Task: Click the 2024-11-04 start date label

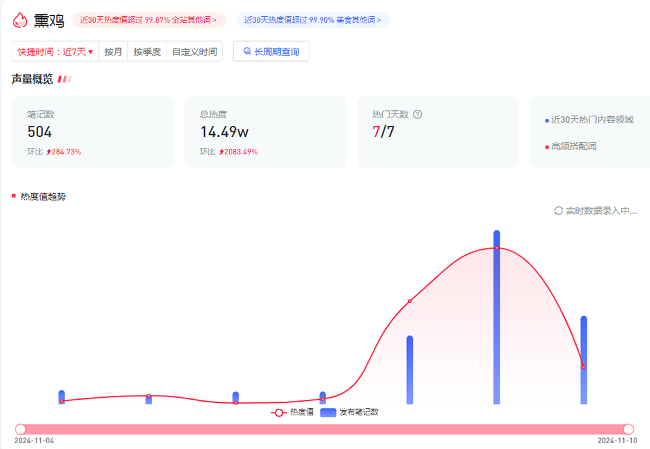Action: tap(34, 440)
